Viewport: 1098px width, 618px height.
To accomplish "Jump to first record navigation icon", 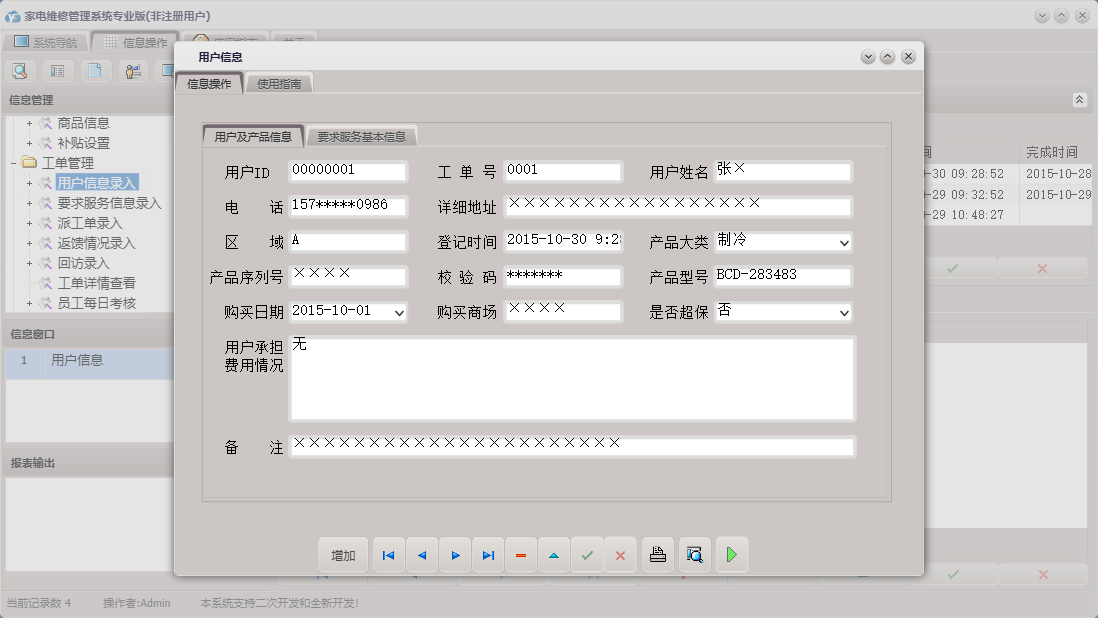I will tap(388, 554).
